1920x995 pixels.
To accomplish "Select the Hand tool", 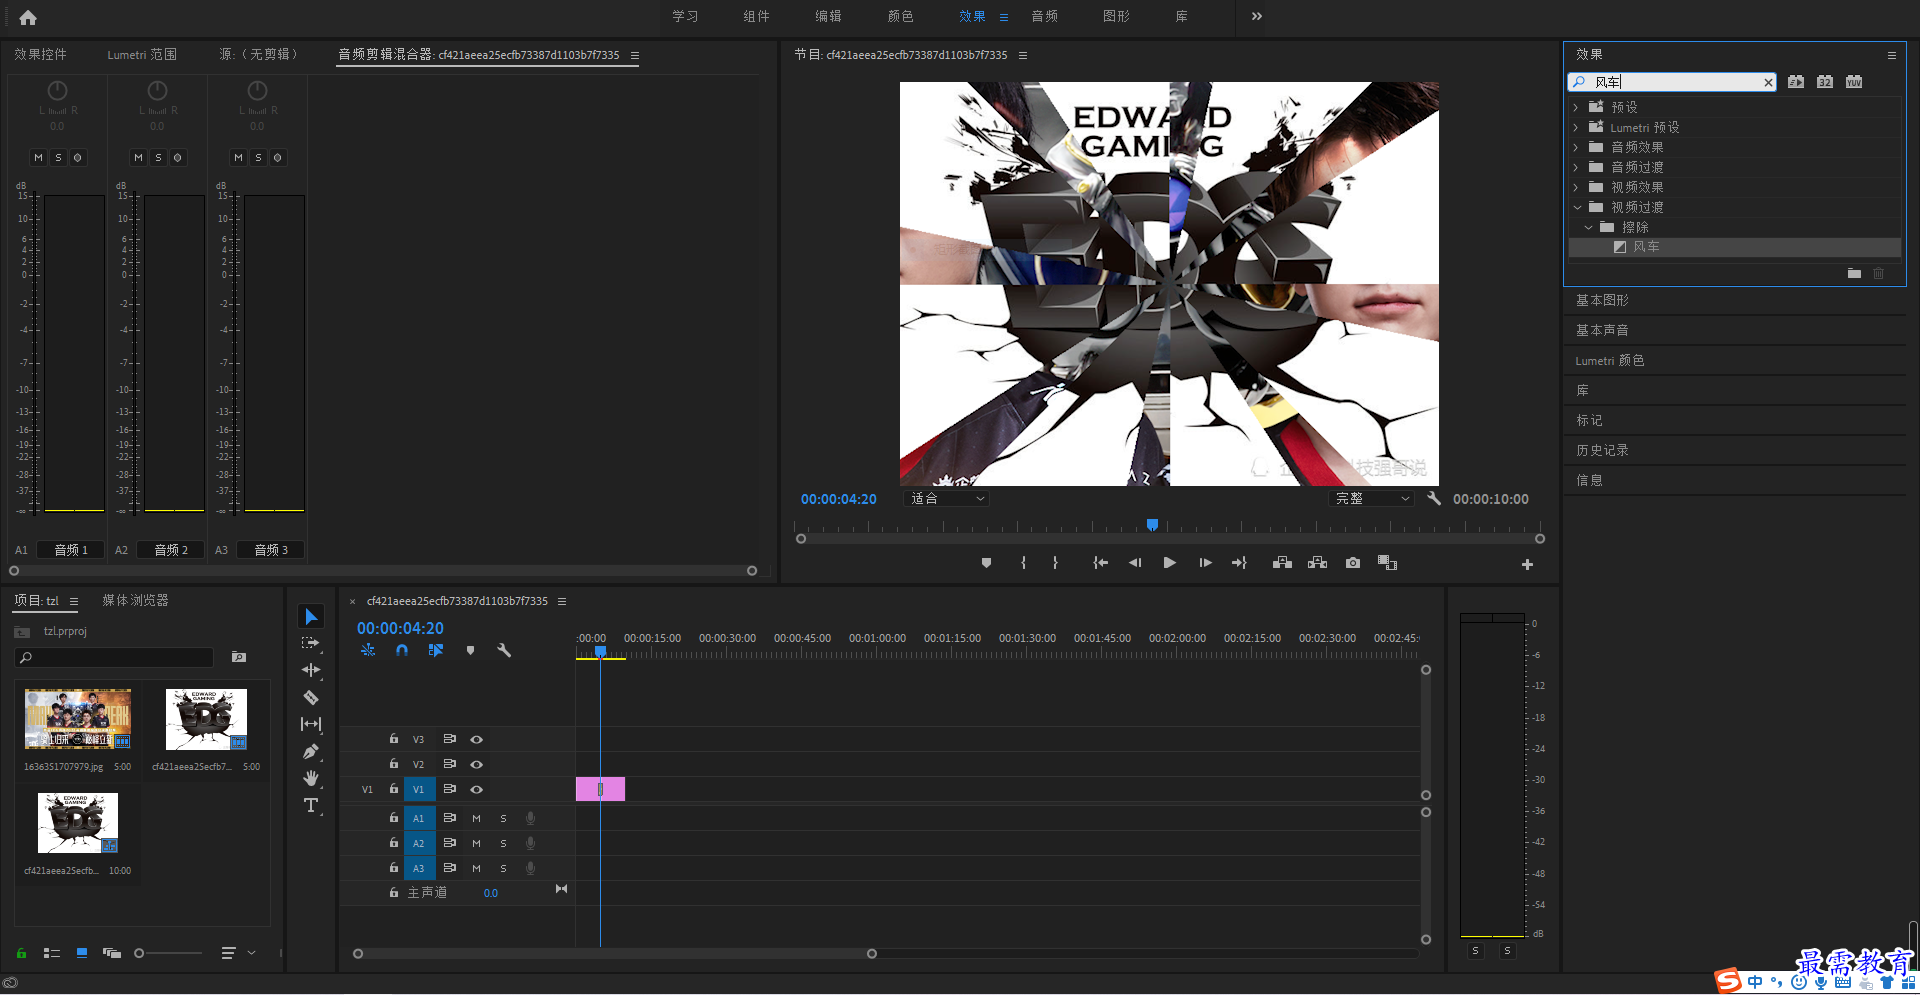I will [311, 778].
